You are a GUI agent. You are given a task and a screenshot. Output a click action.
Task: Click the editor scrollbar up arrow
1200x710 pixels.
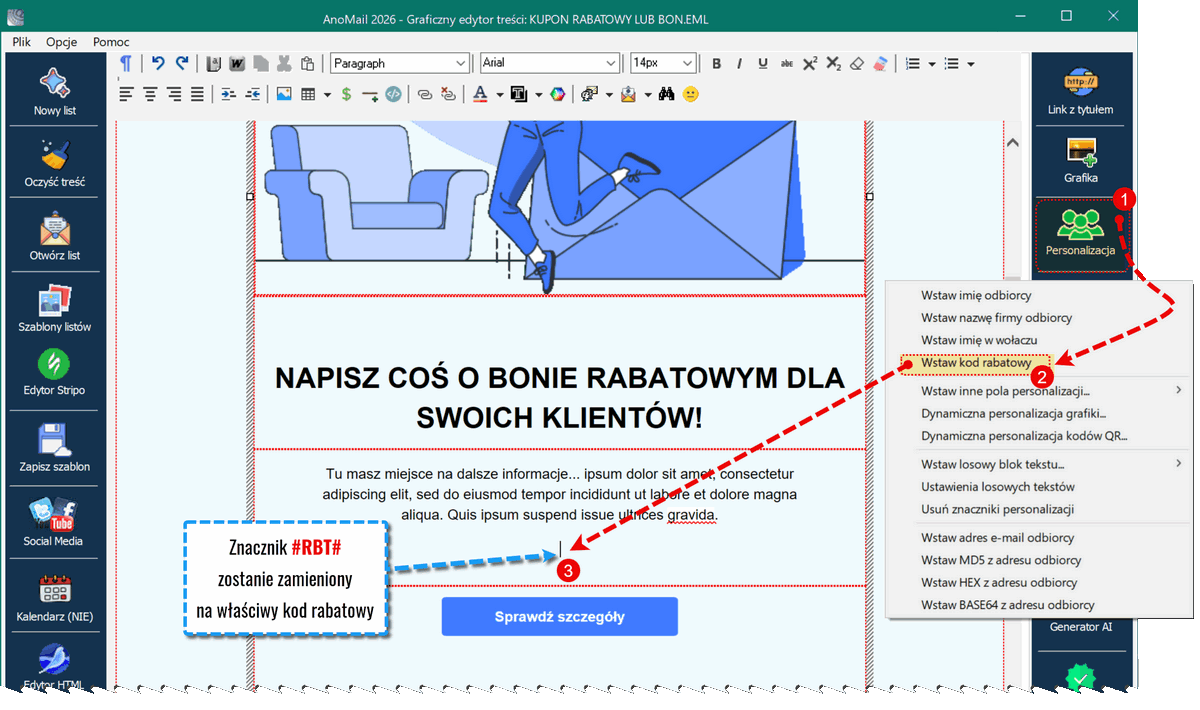click(x=1012, y=143)
